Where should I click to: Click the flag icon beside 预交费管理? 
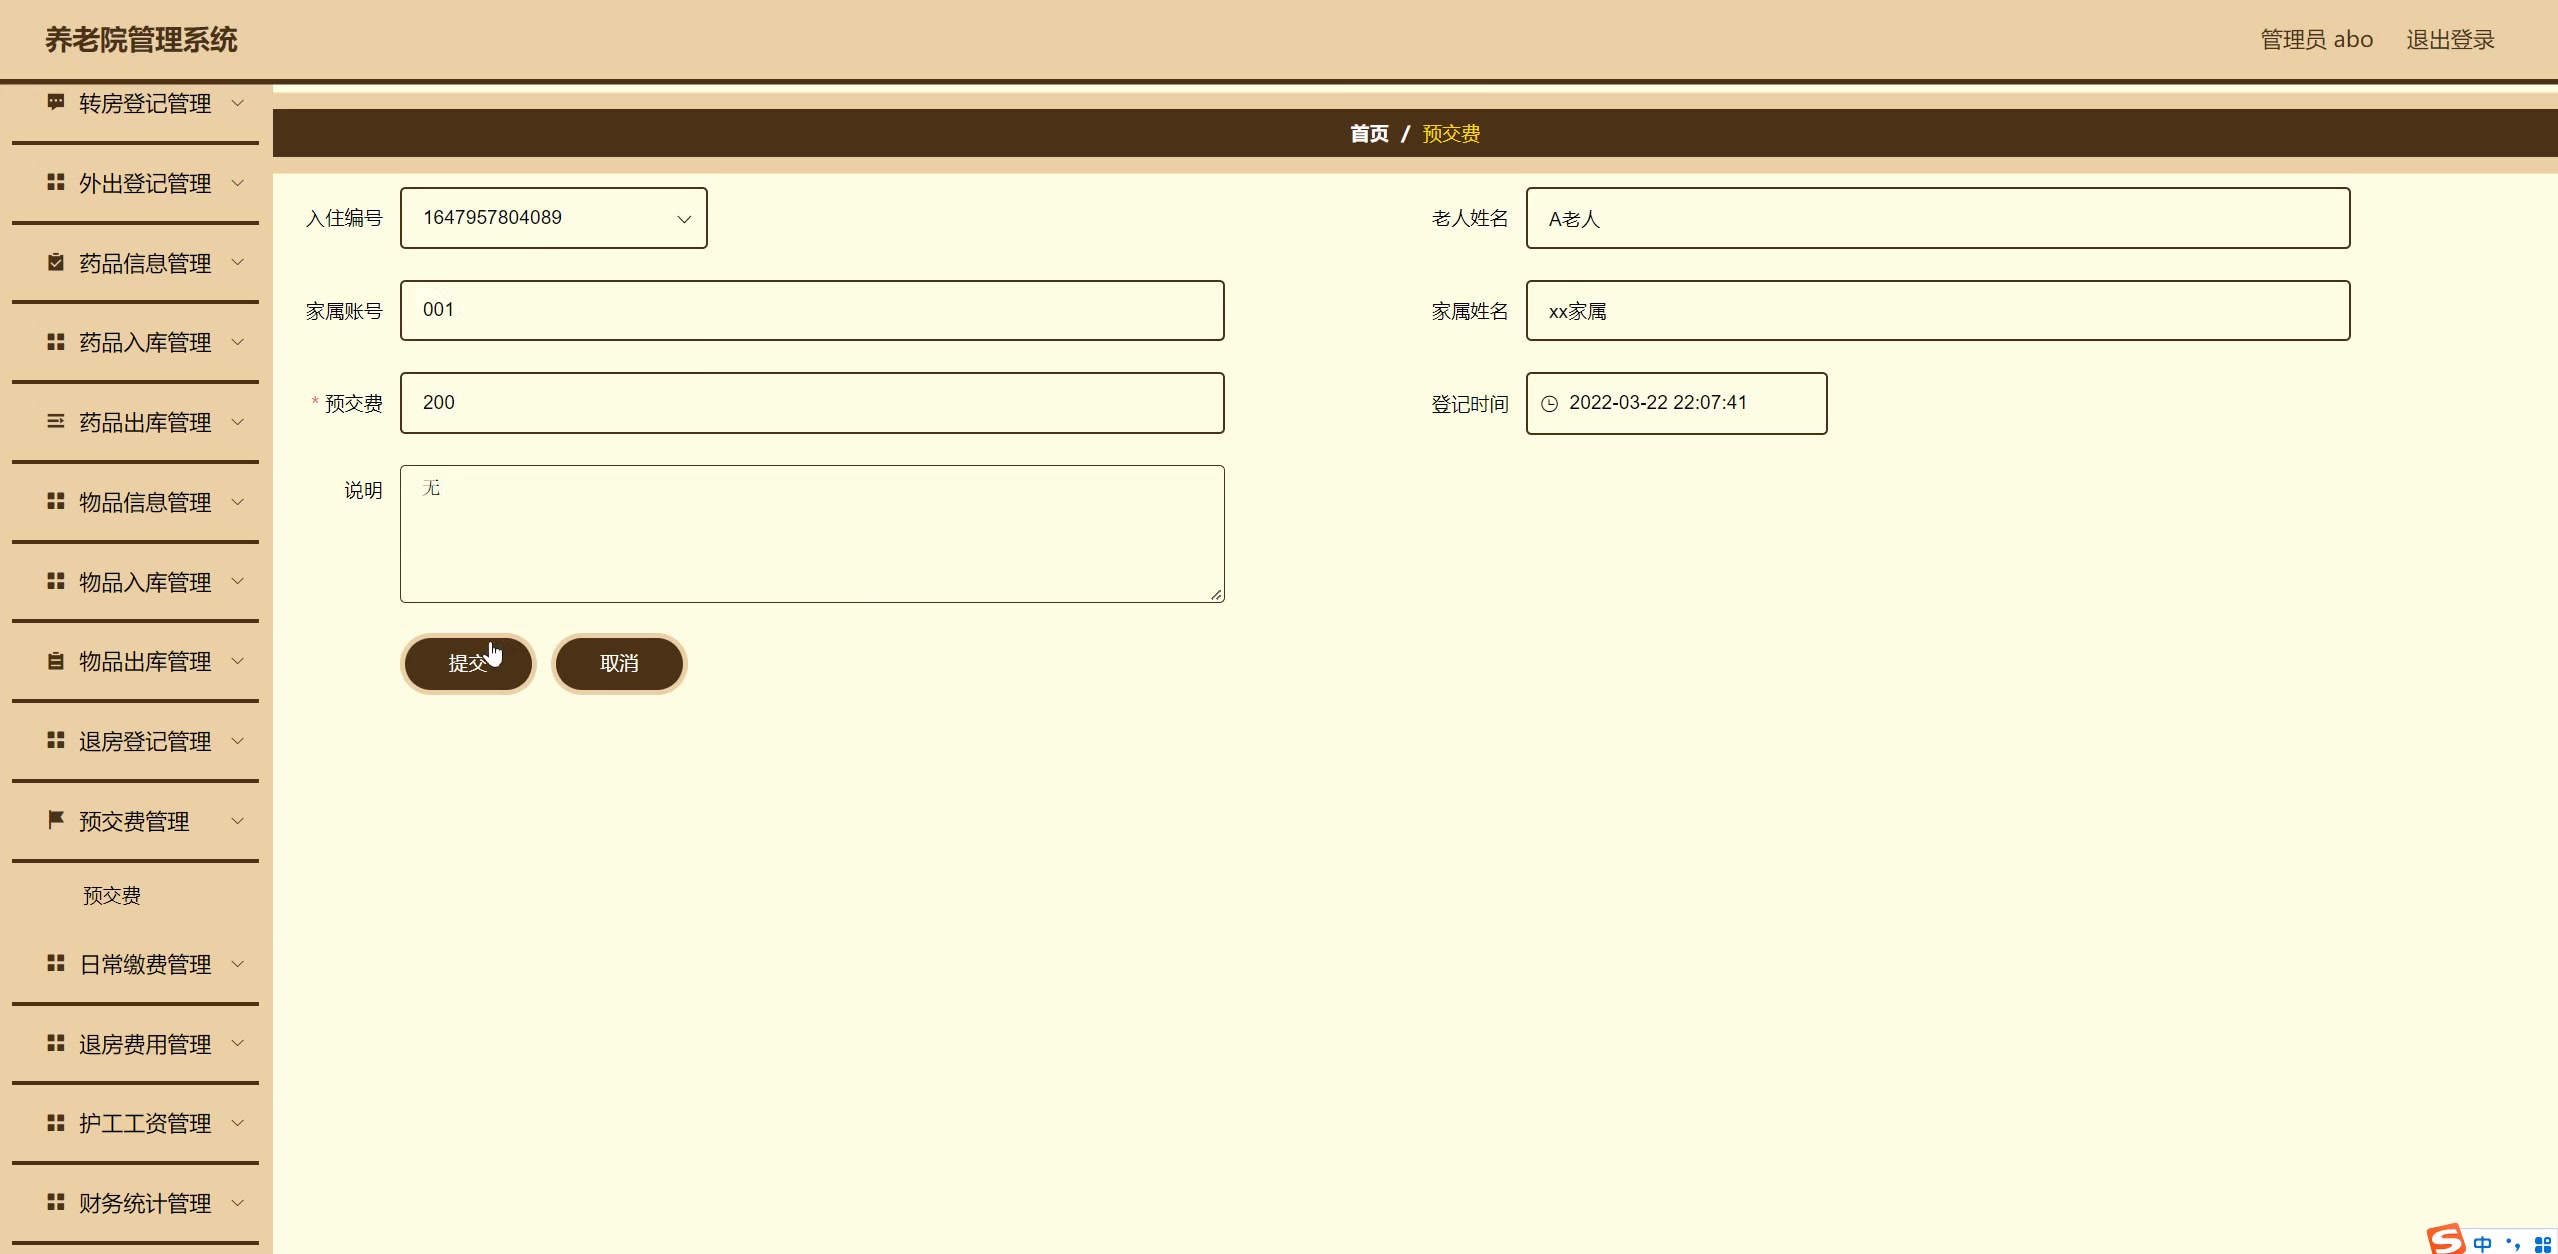click(x=56, y=820)
